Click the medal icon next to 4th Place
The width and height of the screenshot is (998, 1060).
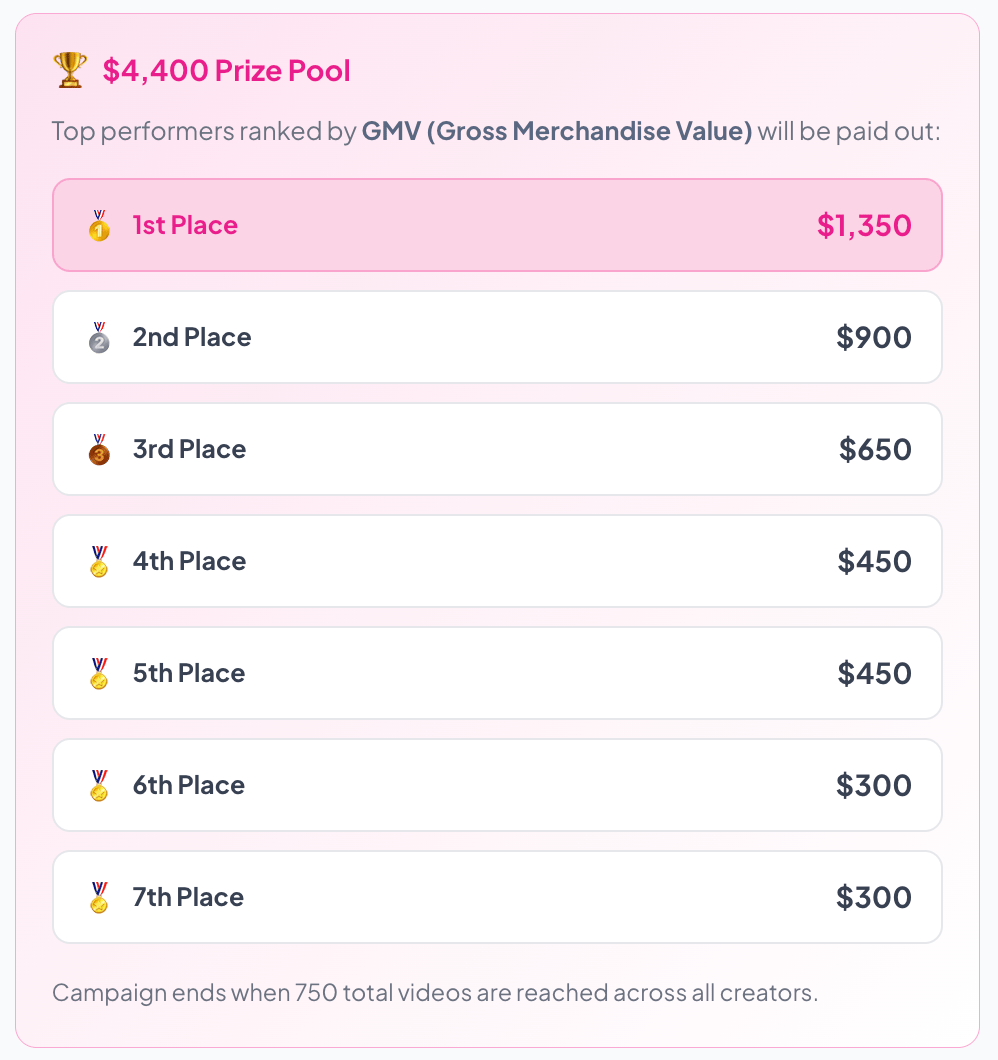[x=99, y=562]
